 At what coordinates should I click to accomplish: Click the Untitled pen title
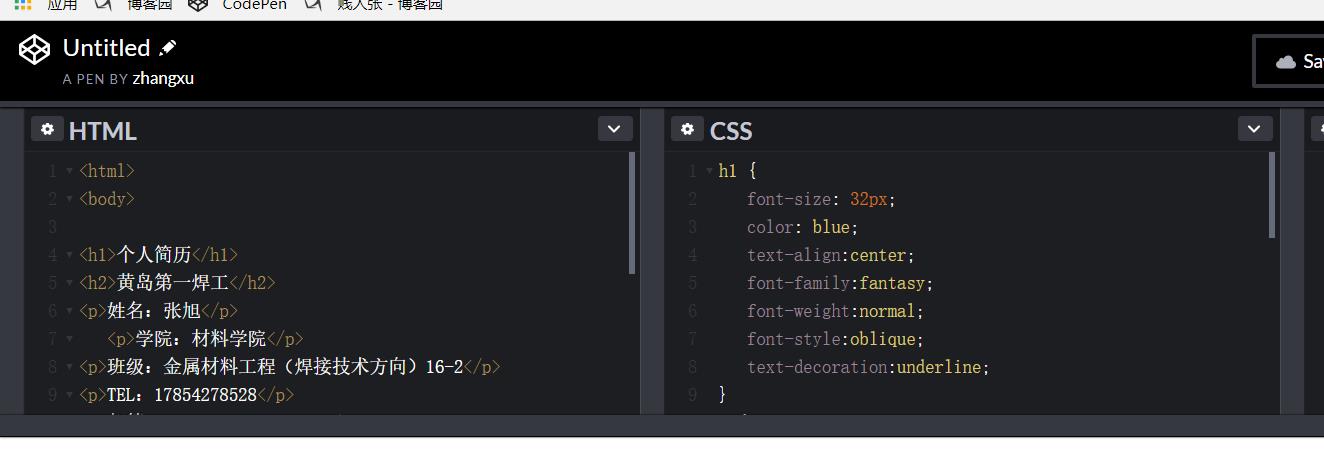[x=106, y=48]
